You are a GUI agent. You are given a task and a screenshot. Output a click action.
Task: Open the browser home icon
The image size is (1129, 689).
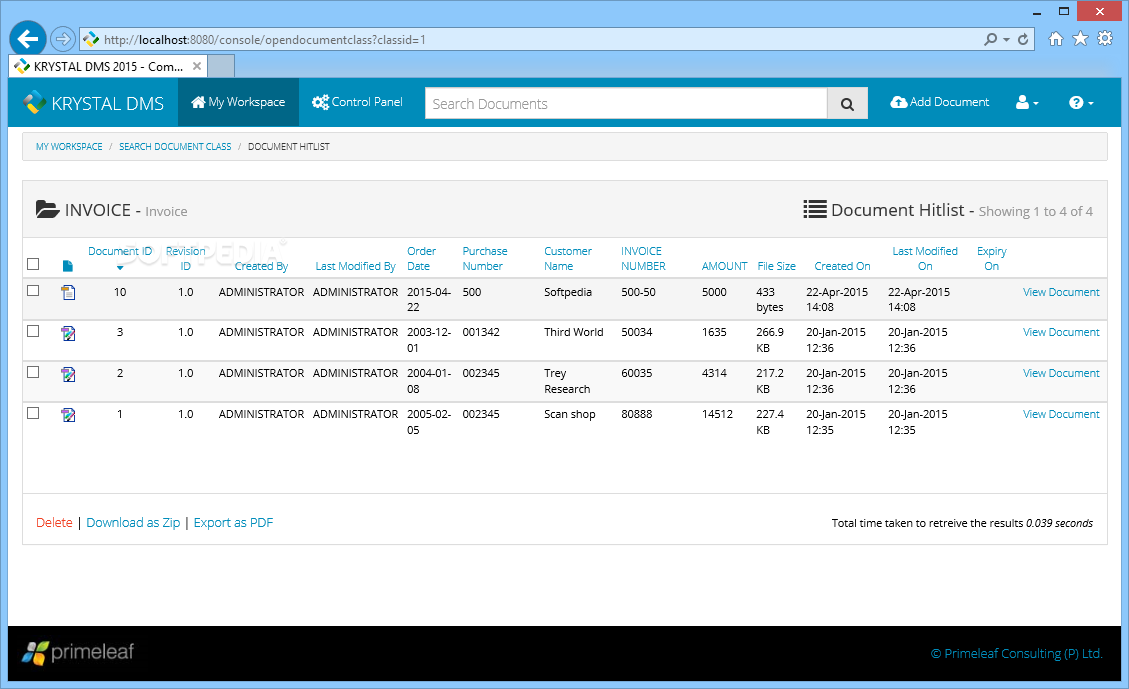pos(1056,39)
